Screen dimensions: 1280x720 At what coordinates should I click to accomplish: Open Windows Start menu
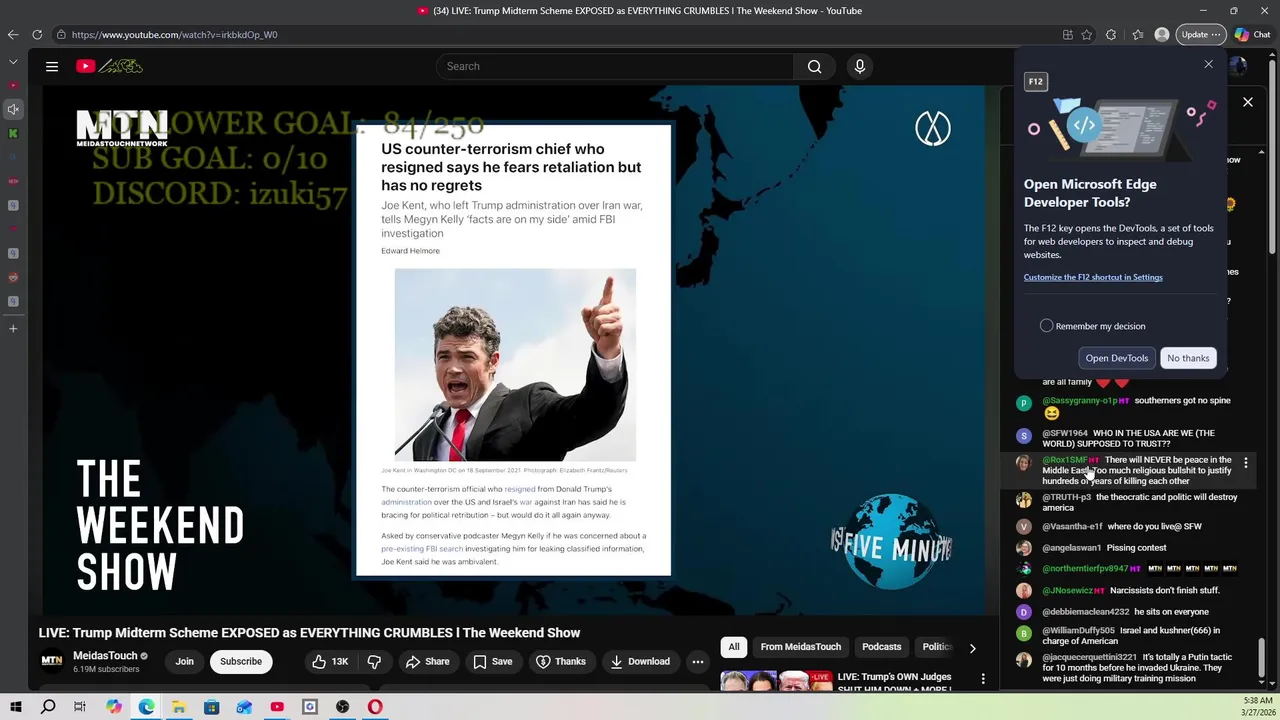(15, 707)
